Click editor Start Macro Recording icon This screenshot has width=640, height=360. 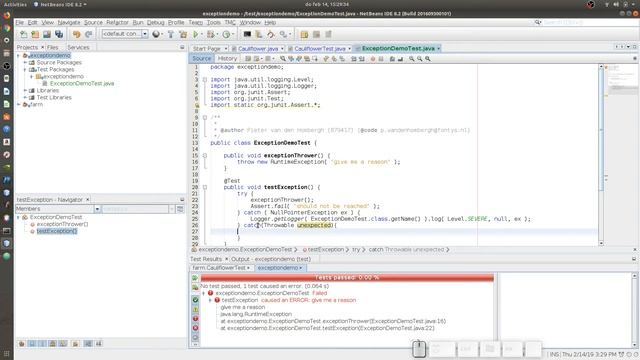coord(373,59)
